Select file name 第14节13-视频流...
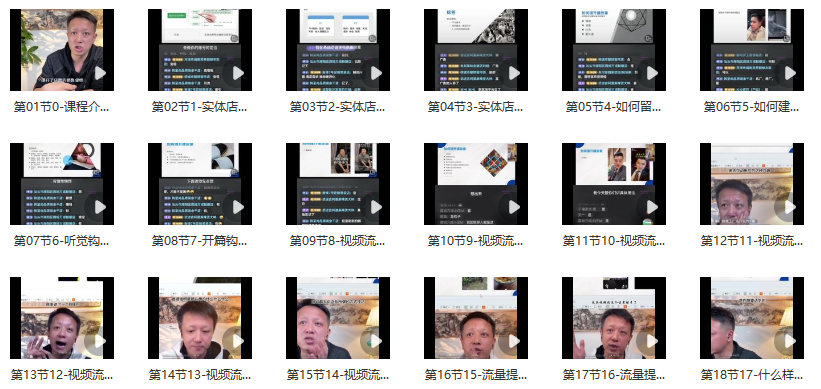Viewport: 821px width, 389px height. pyautogui.click(x=199, y=375)
